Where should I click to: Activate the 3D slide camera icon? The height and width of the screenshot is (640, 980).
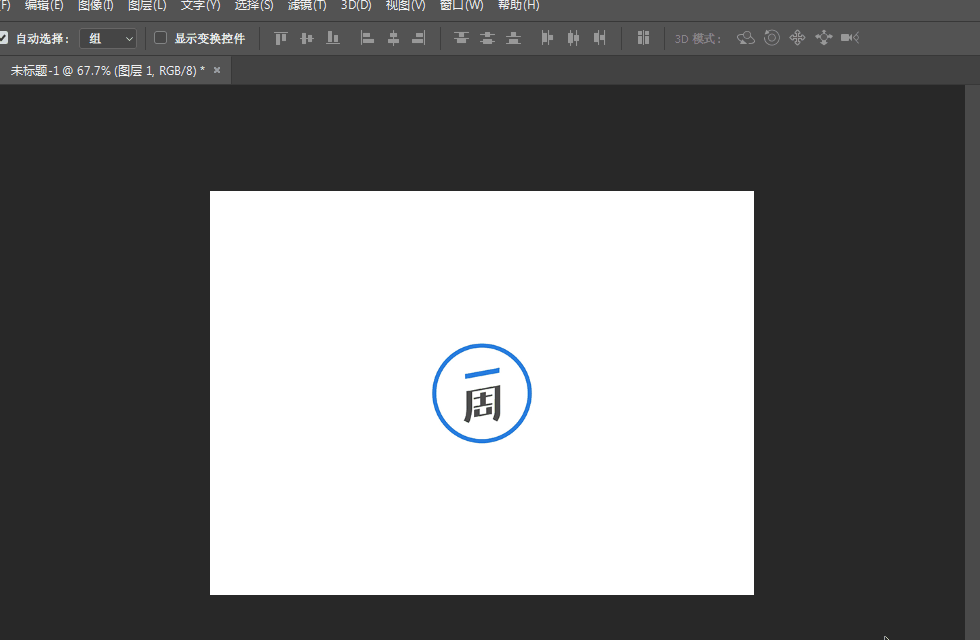[x=822, y=37]
